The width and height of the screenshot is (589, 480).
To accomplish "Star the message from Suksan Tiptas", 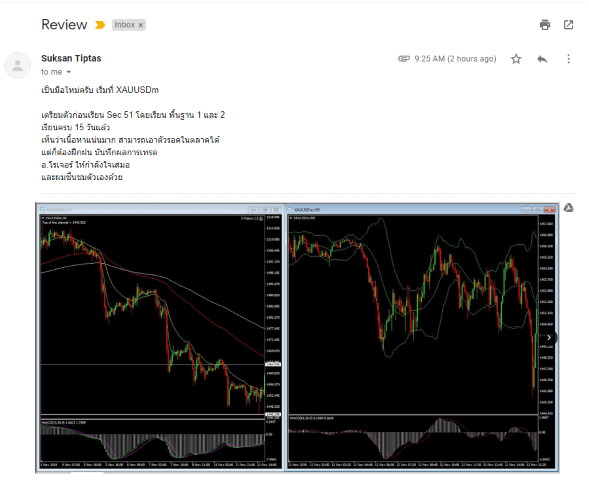I will pos(516,59).
